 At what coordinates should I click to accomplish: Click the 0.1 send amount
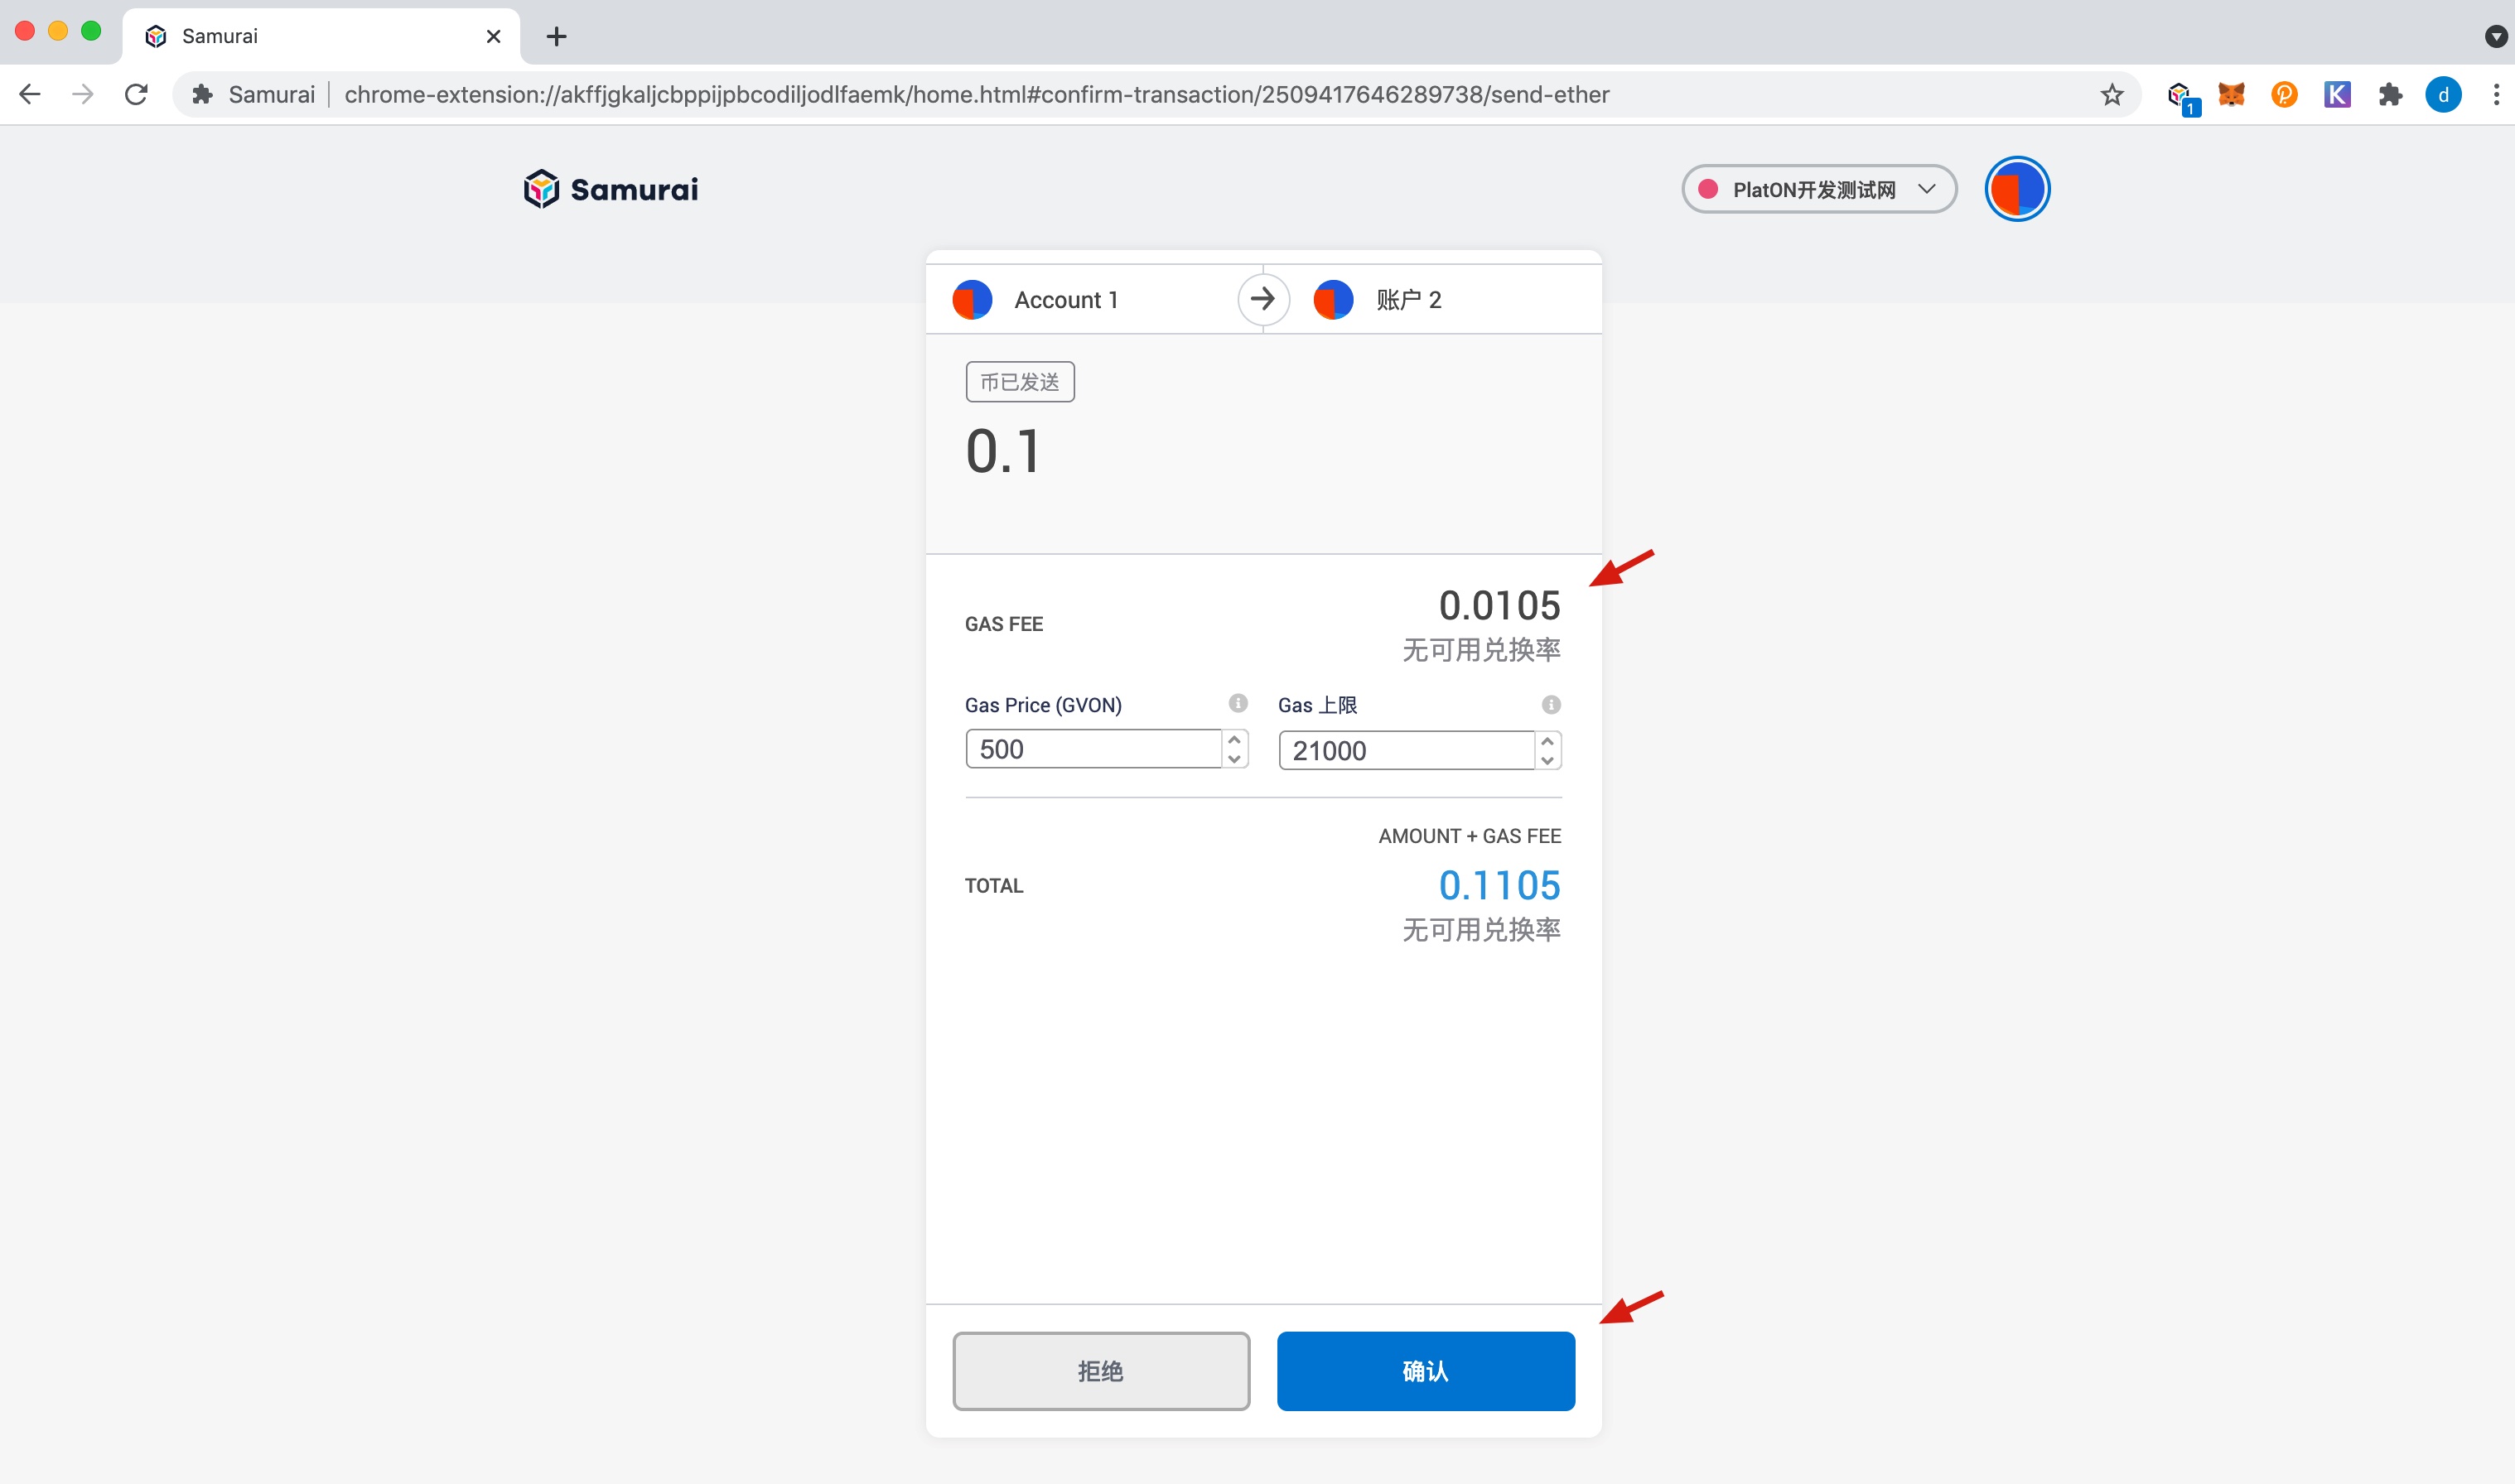tap(1004, 451)
